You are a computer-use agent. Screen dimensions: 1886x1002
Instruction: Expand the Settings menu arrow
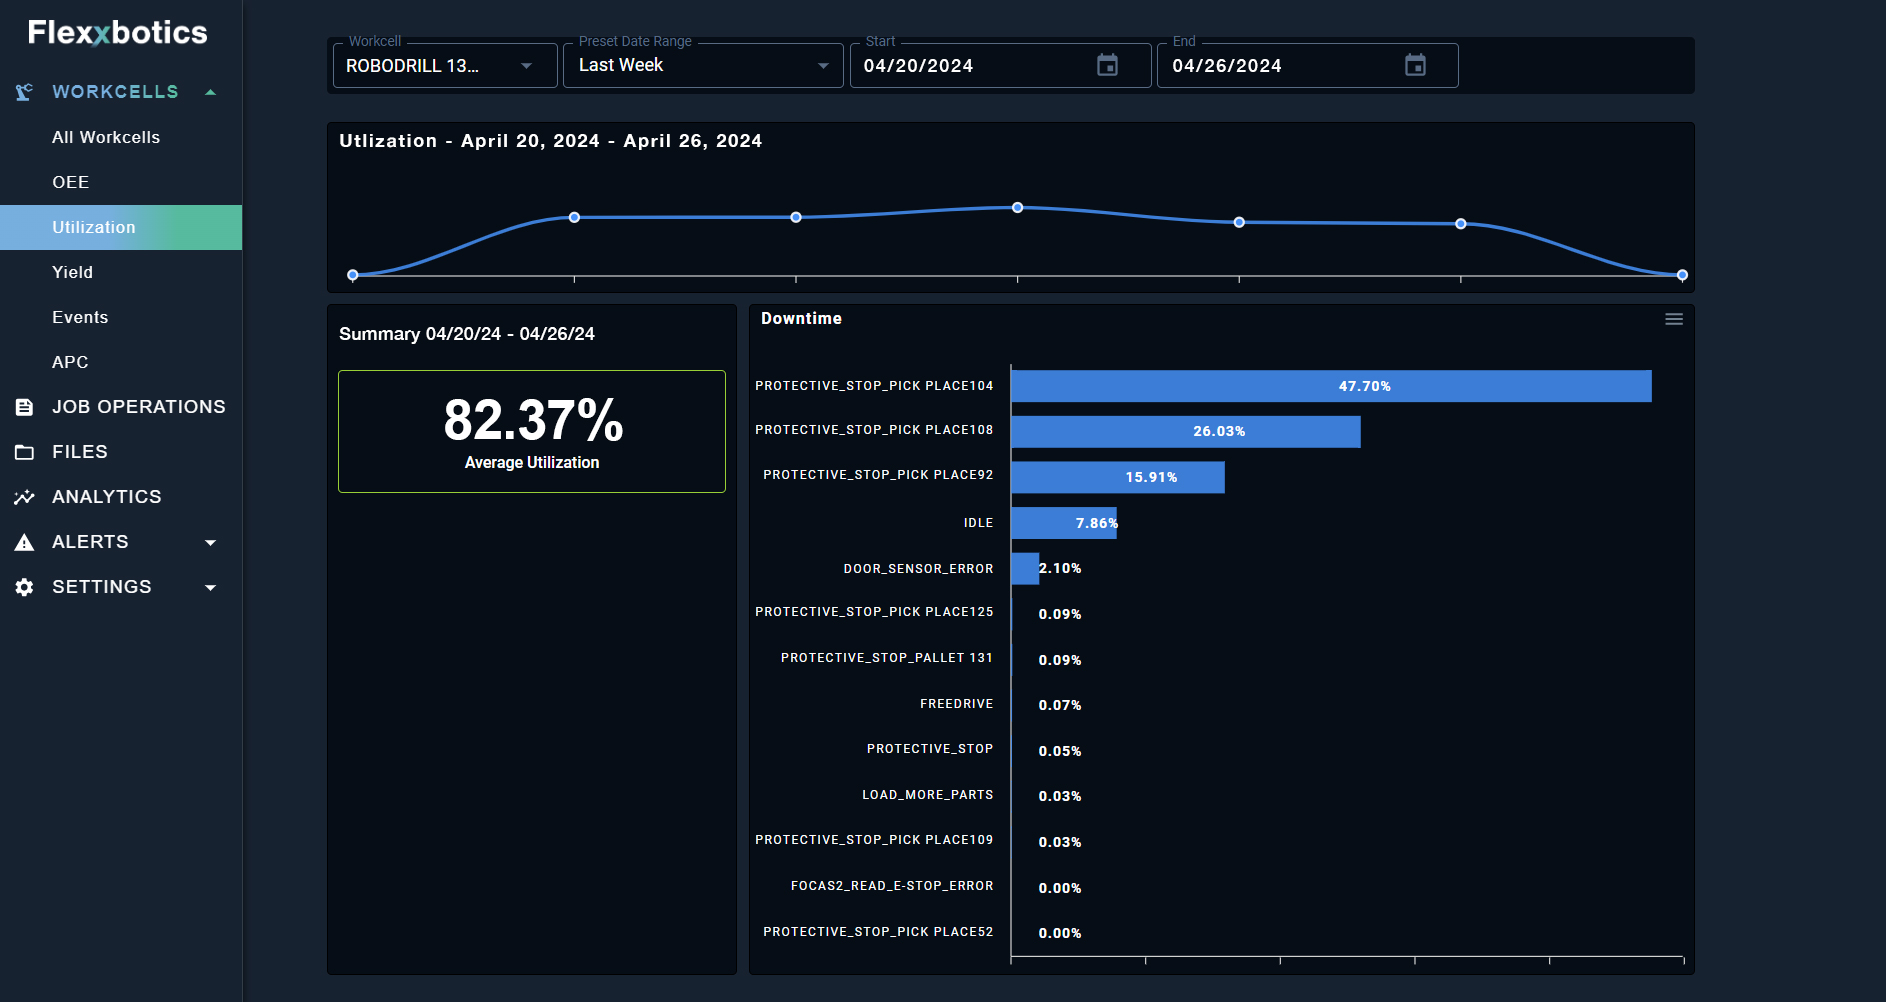click(x=210, y=587)
